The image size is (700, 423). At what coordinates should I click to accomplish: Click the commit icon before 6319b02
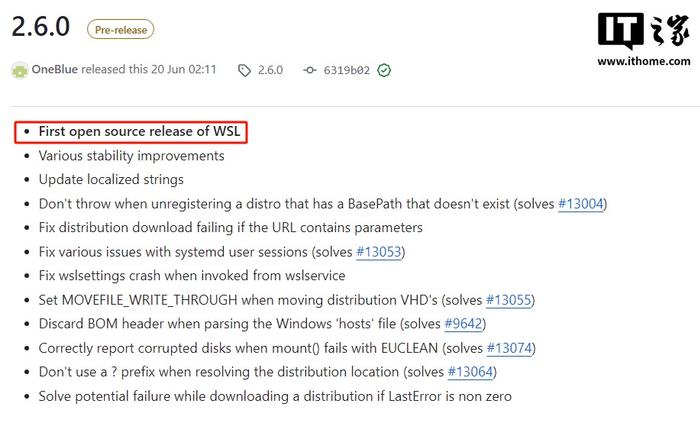(309, 70)
